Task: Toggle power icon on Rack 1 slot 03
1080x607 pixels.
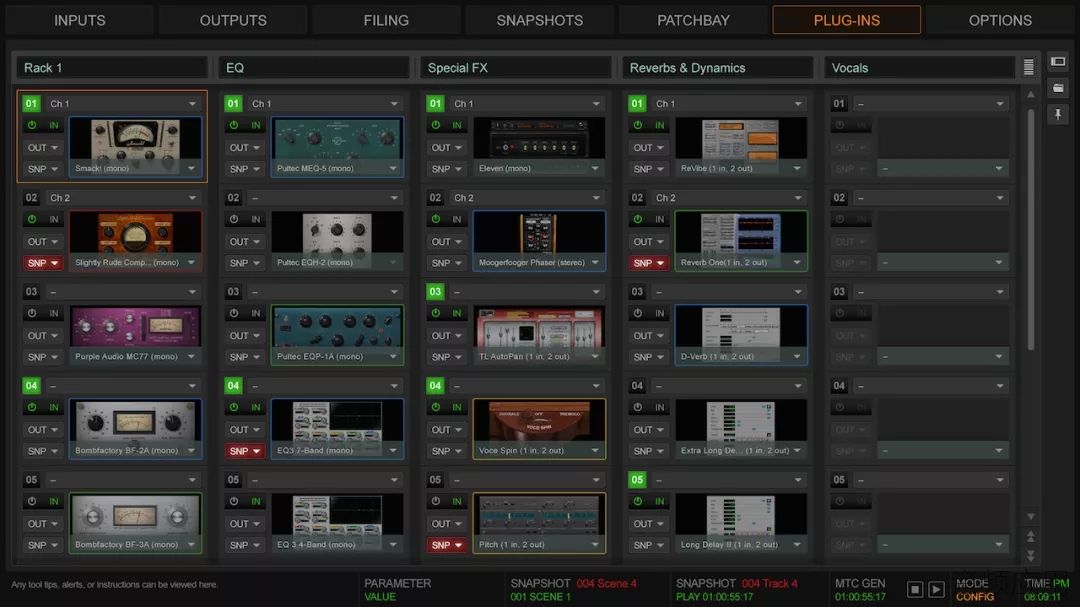Action: pyautogui.click(x=32, y=313)
